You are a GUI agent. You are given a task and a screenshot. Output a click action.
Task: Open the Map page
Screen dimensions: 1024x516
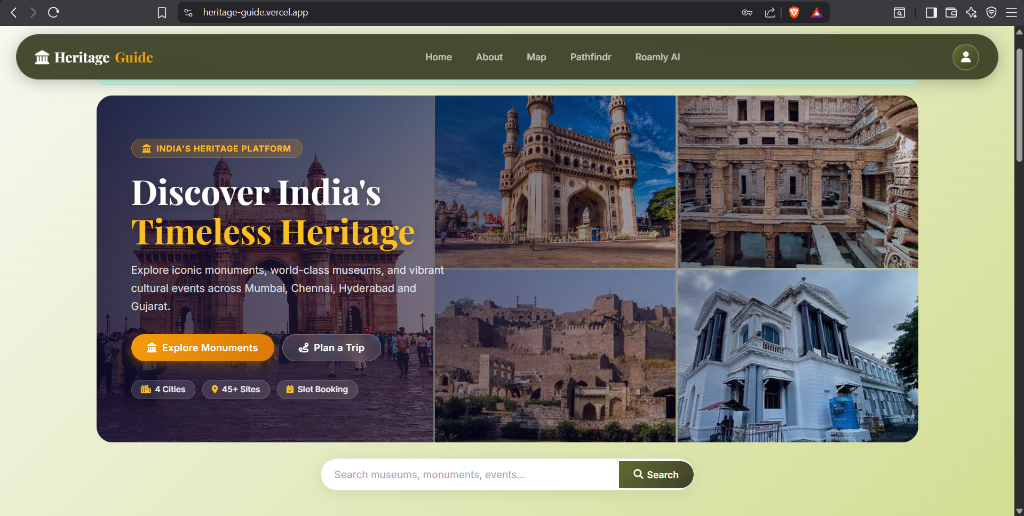tap(536, 57)
